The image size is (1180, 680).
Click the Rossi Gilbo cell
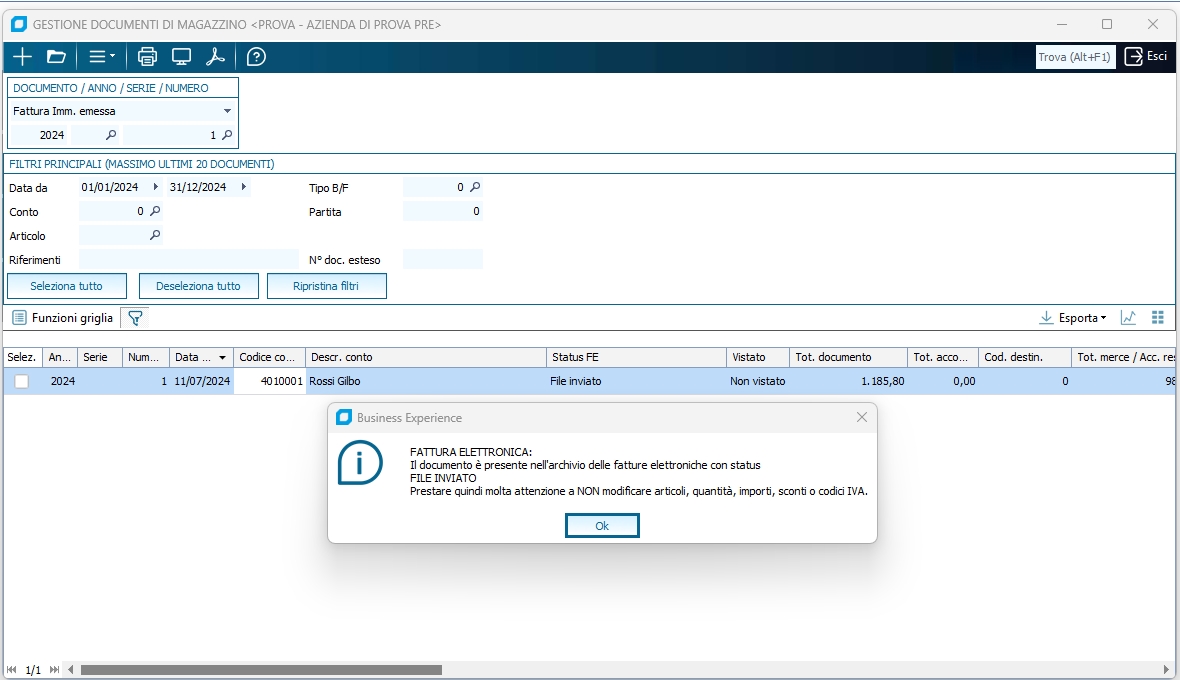[426, 381]
